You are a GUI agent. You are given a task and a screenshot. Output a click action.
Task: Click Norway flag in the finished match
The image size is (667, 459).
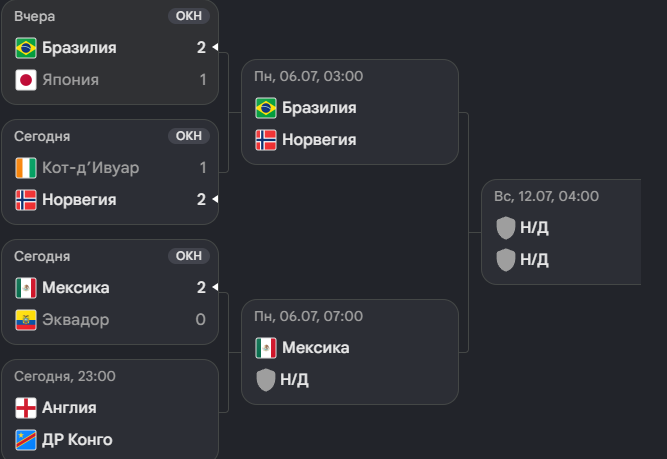26,200
